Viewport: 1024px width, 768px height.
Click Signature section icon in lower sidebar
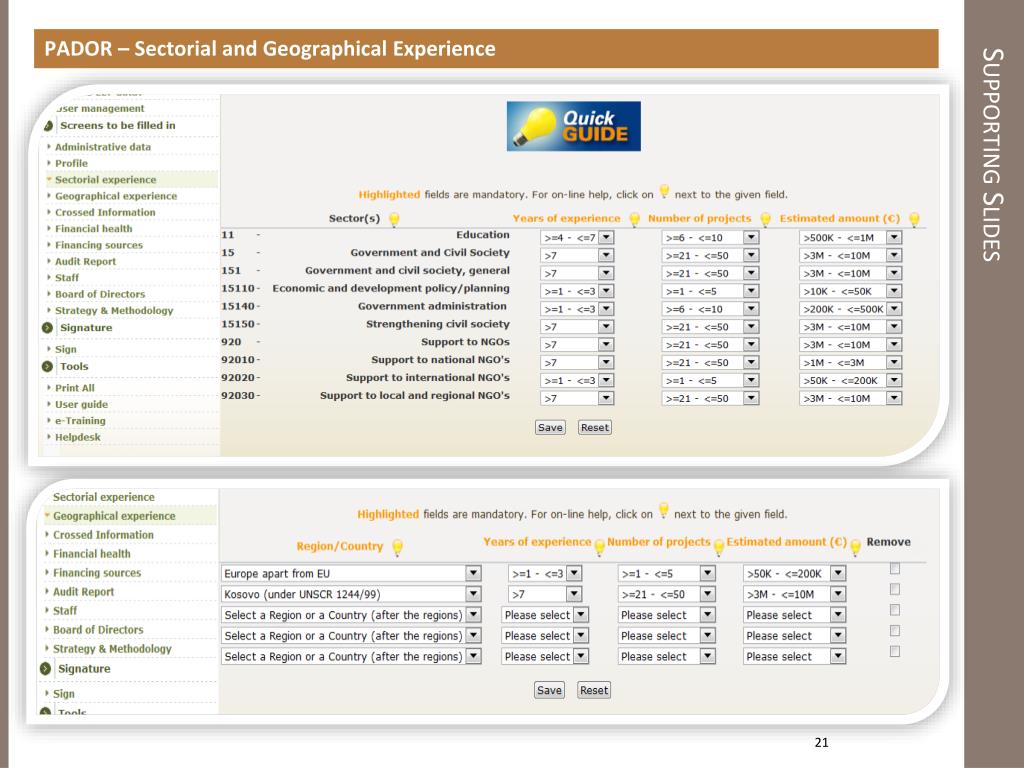[45, 669]
